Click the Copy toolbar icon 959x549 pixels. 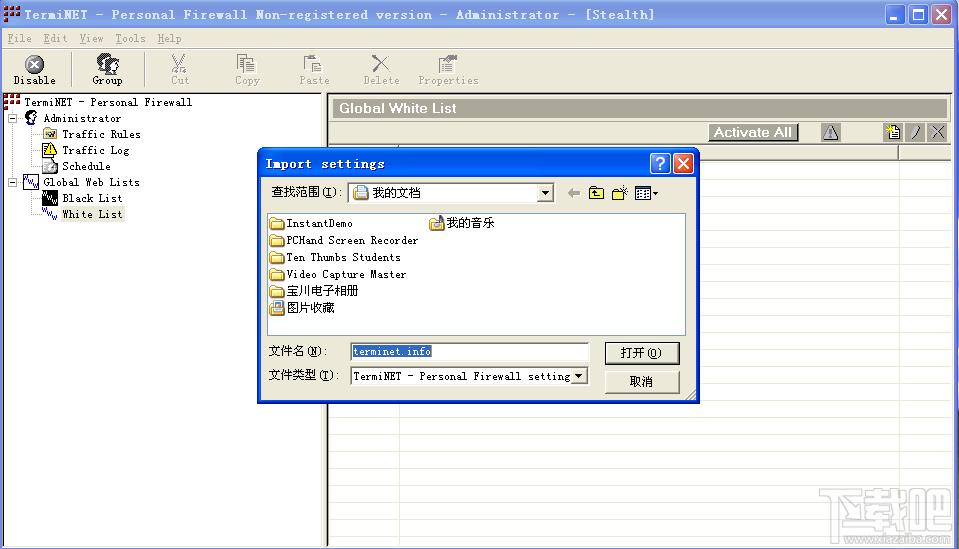pos(246,64)
